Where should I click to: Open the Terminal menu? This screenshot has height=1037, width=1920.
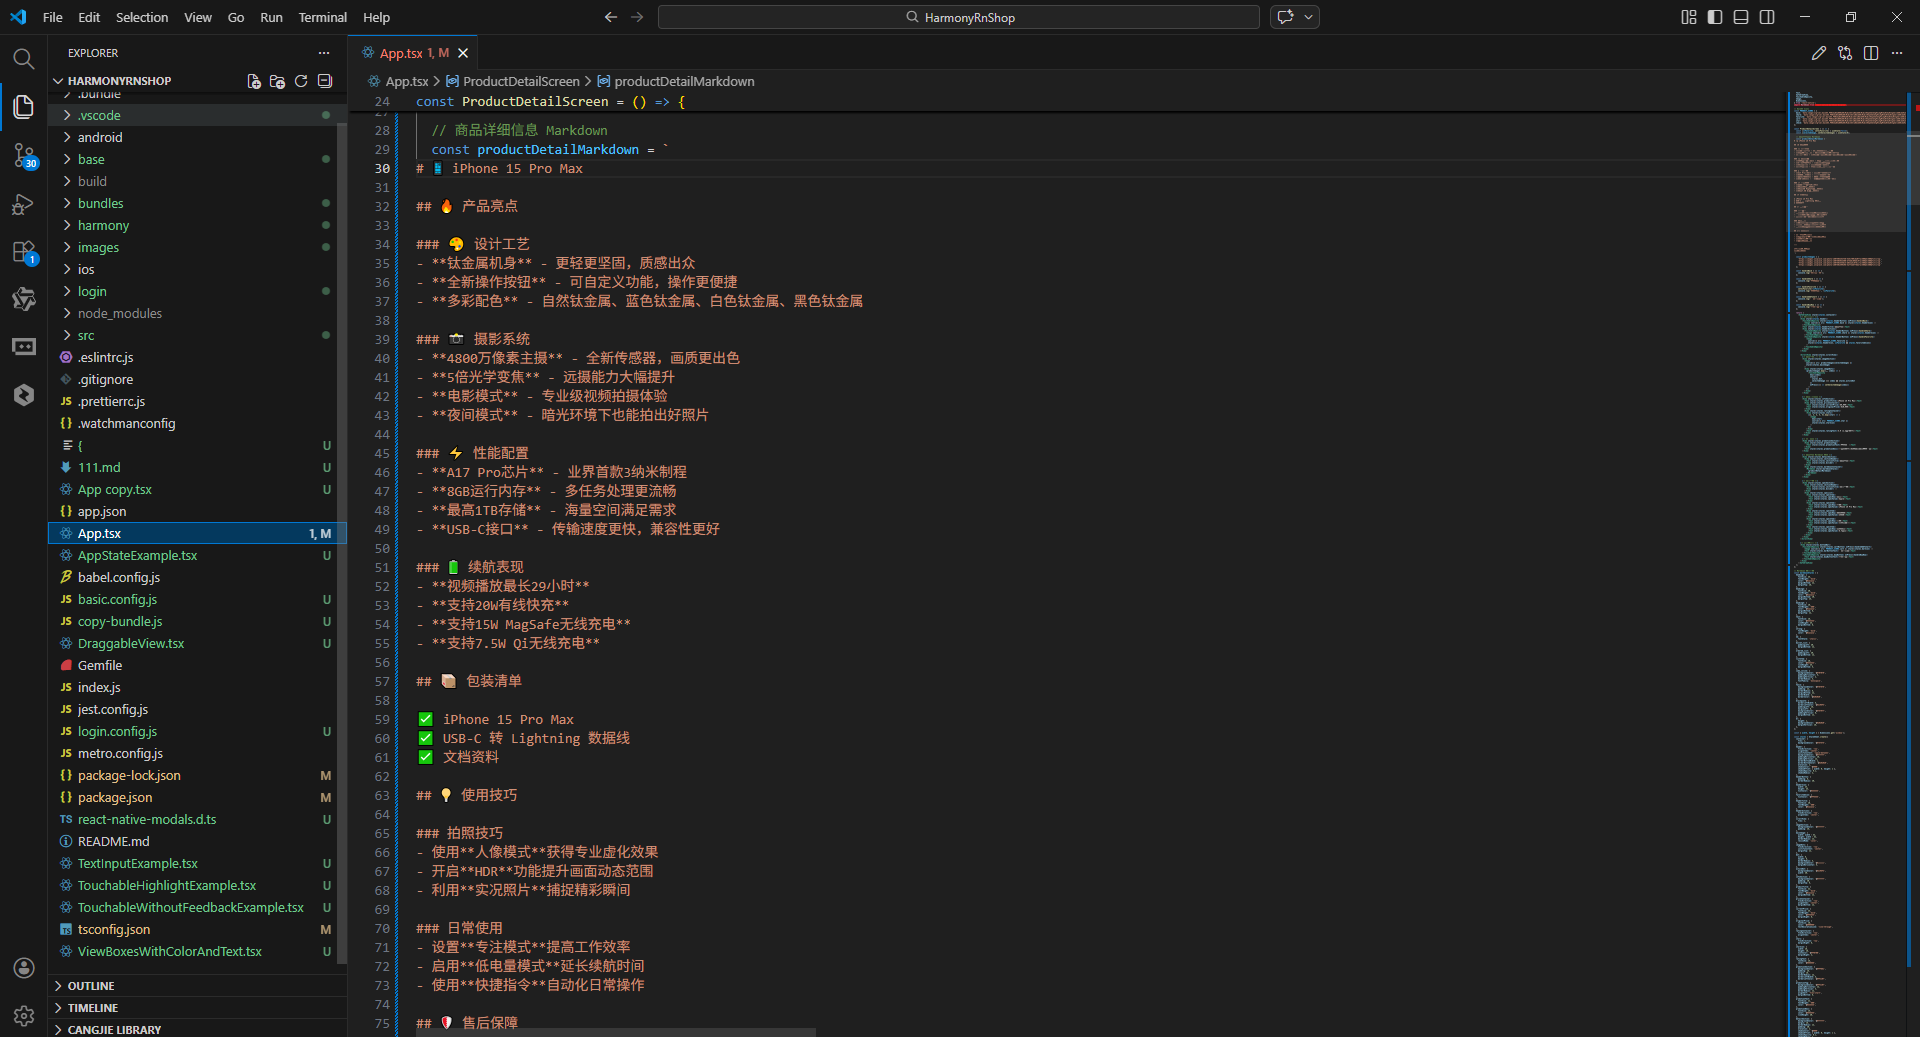click(322, 17)
